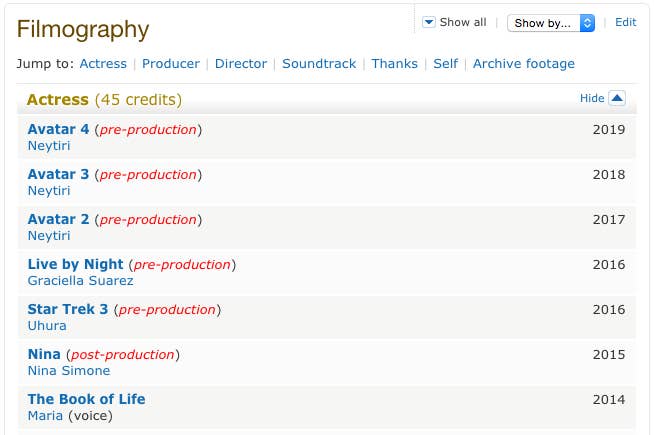
Task: Click the Hide collapse arrow icon
Action: (x=617, y=98)
